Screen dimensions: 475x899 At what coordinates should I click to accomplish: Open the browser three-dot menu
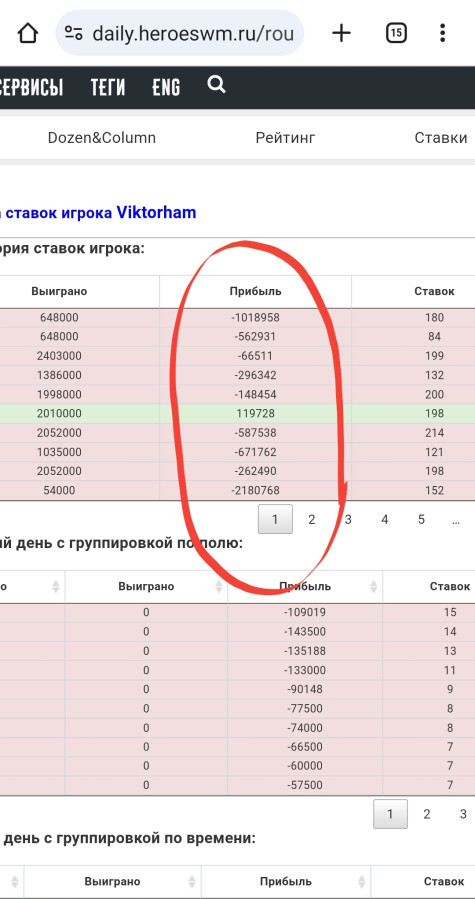click(x=442, y=33)
